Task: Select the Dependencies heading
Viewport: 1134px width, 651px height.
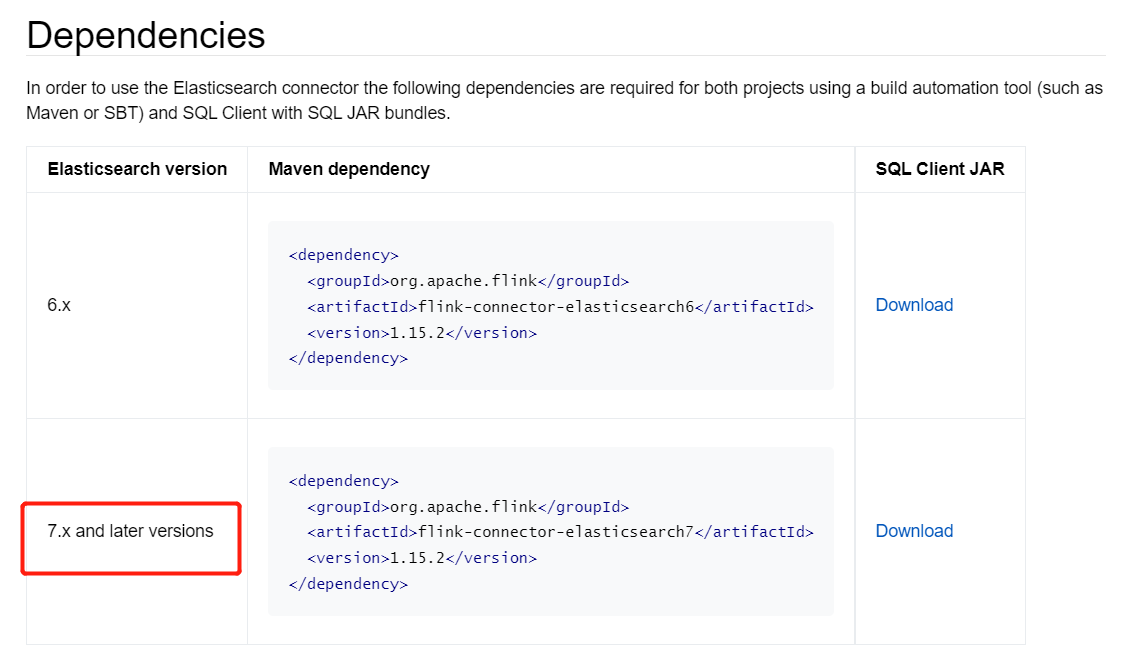Action: tap(146, 35)
